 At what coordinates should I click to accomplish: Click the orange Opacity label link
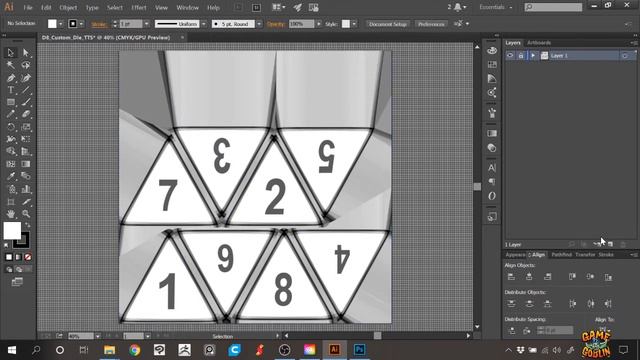276,24
